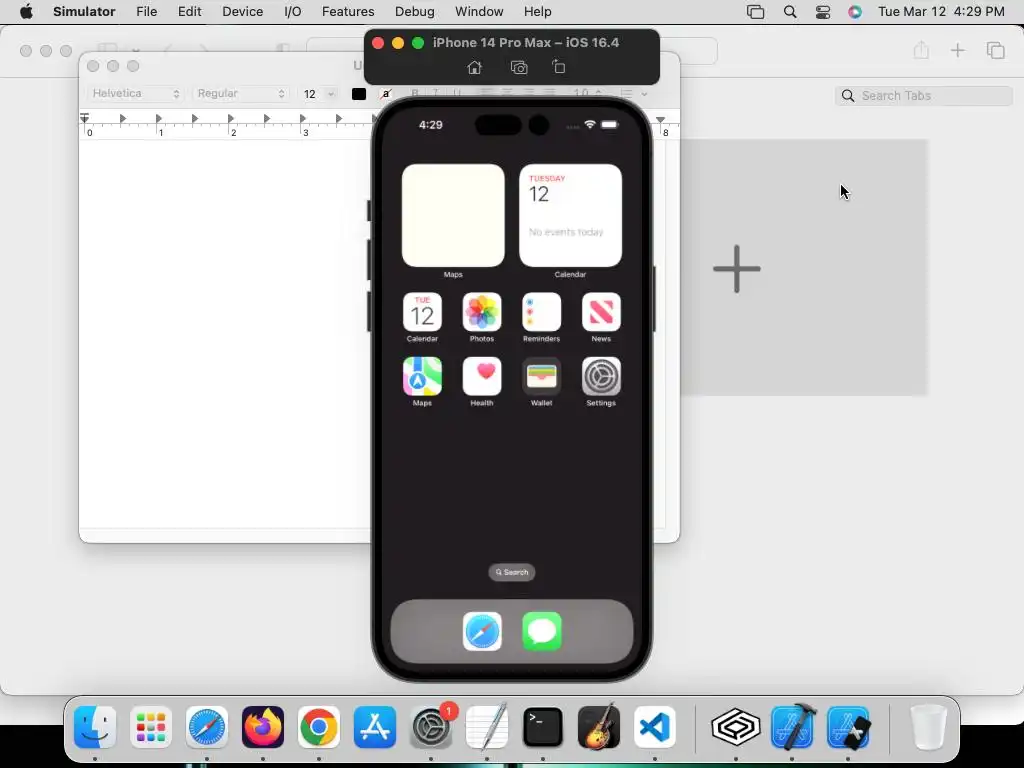The image size is (1024, 768).
Task: Open Control Center in menu bar
Action: pos(823,12)
